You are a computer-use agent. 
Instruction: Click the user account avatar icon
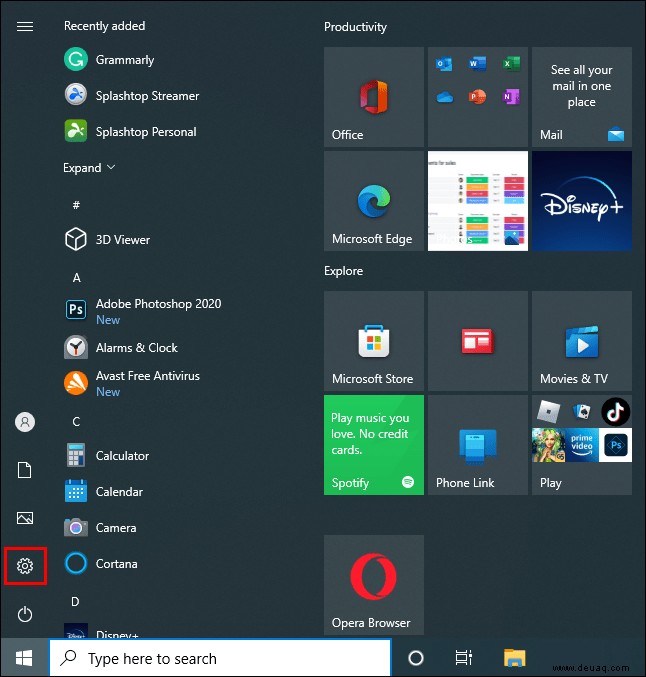click(25, 421)
